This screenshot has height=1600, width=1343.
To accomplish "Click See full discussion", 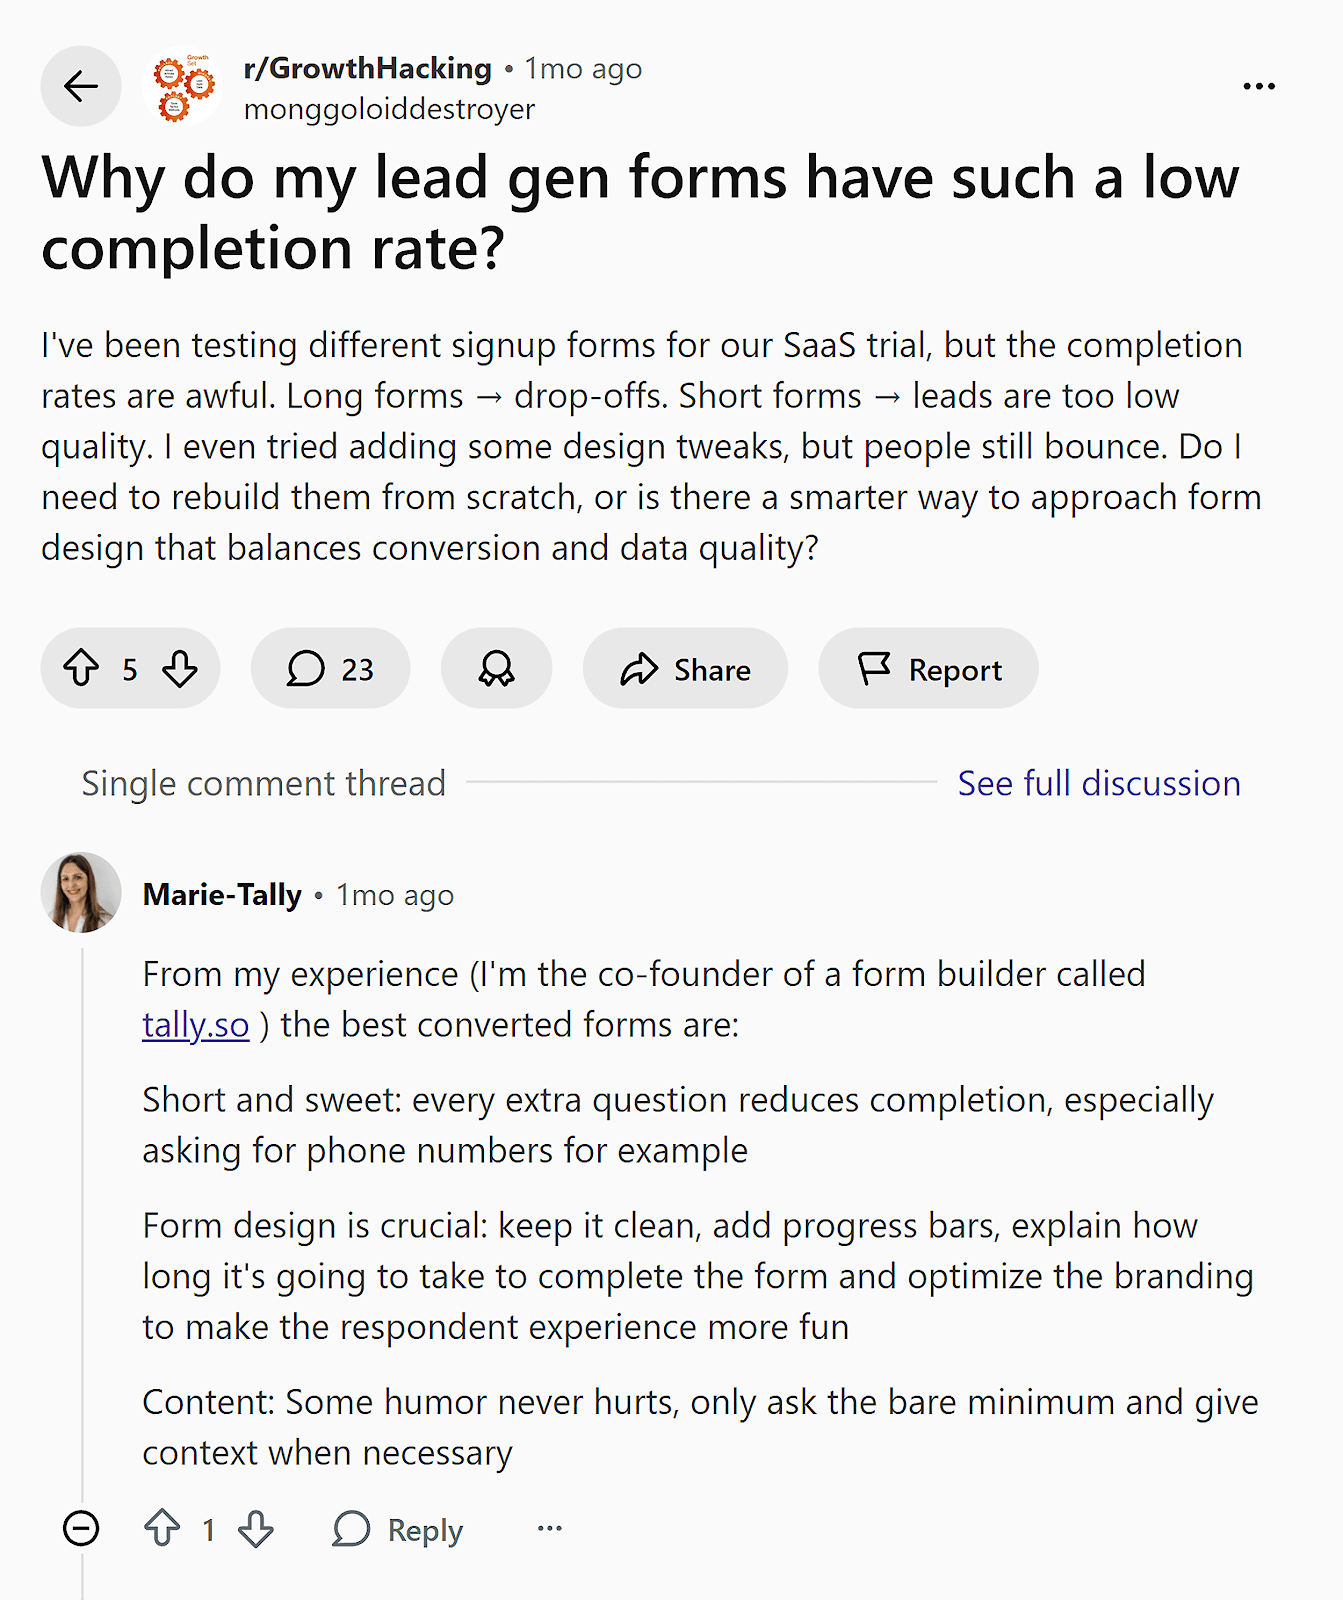I will 1099,783.
